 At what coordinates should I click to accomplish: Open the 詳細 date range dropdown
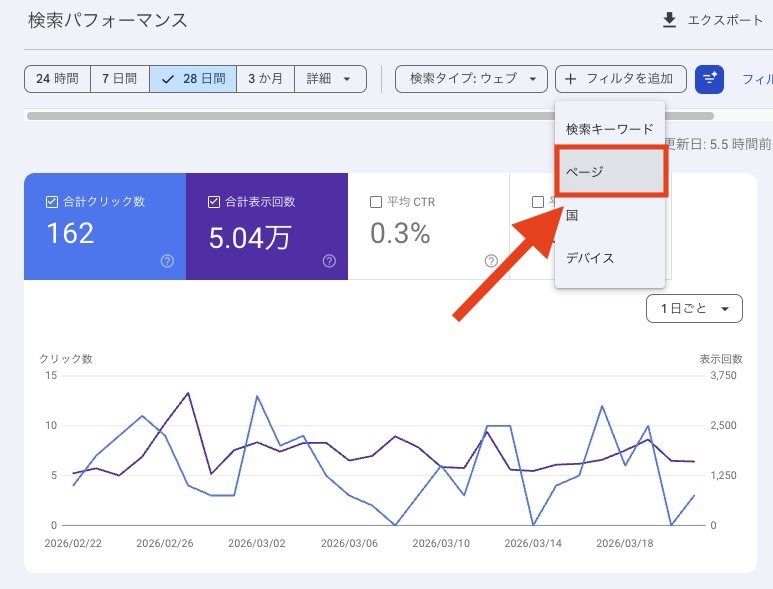coord(330,79)
